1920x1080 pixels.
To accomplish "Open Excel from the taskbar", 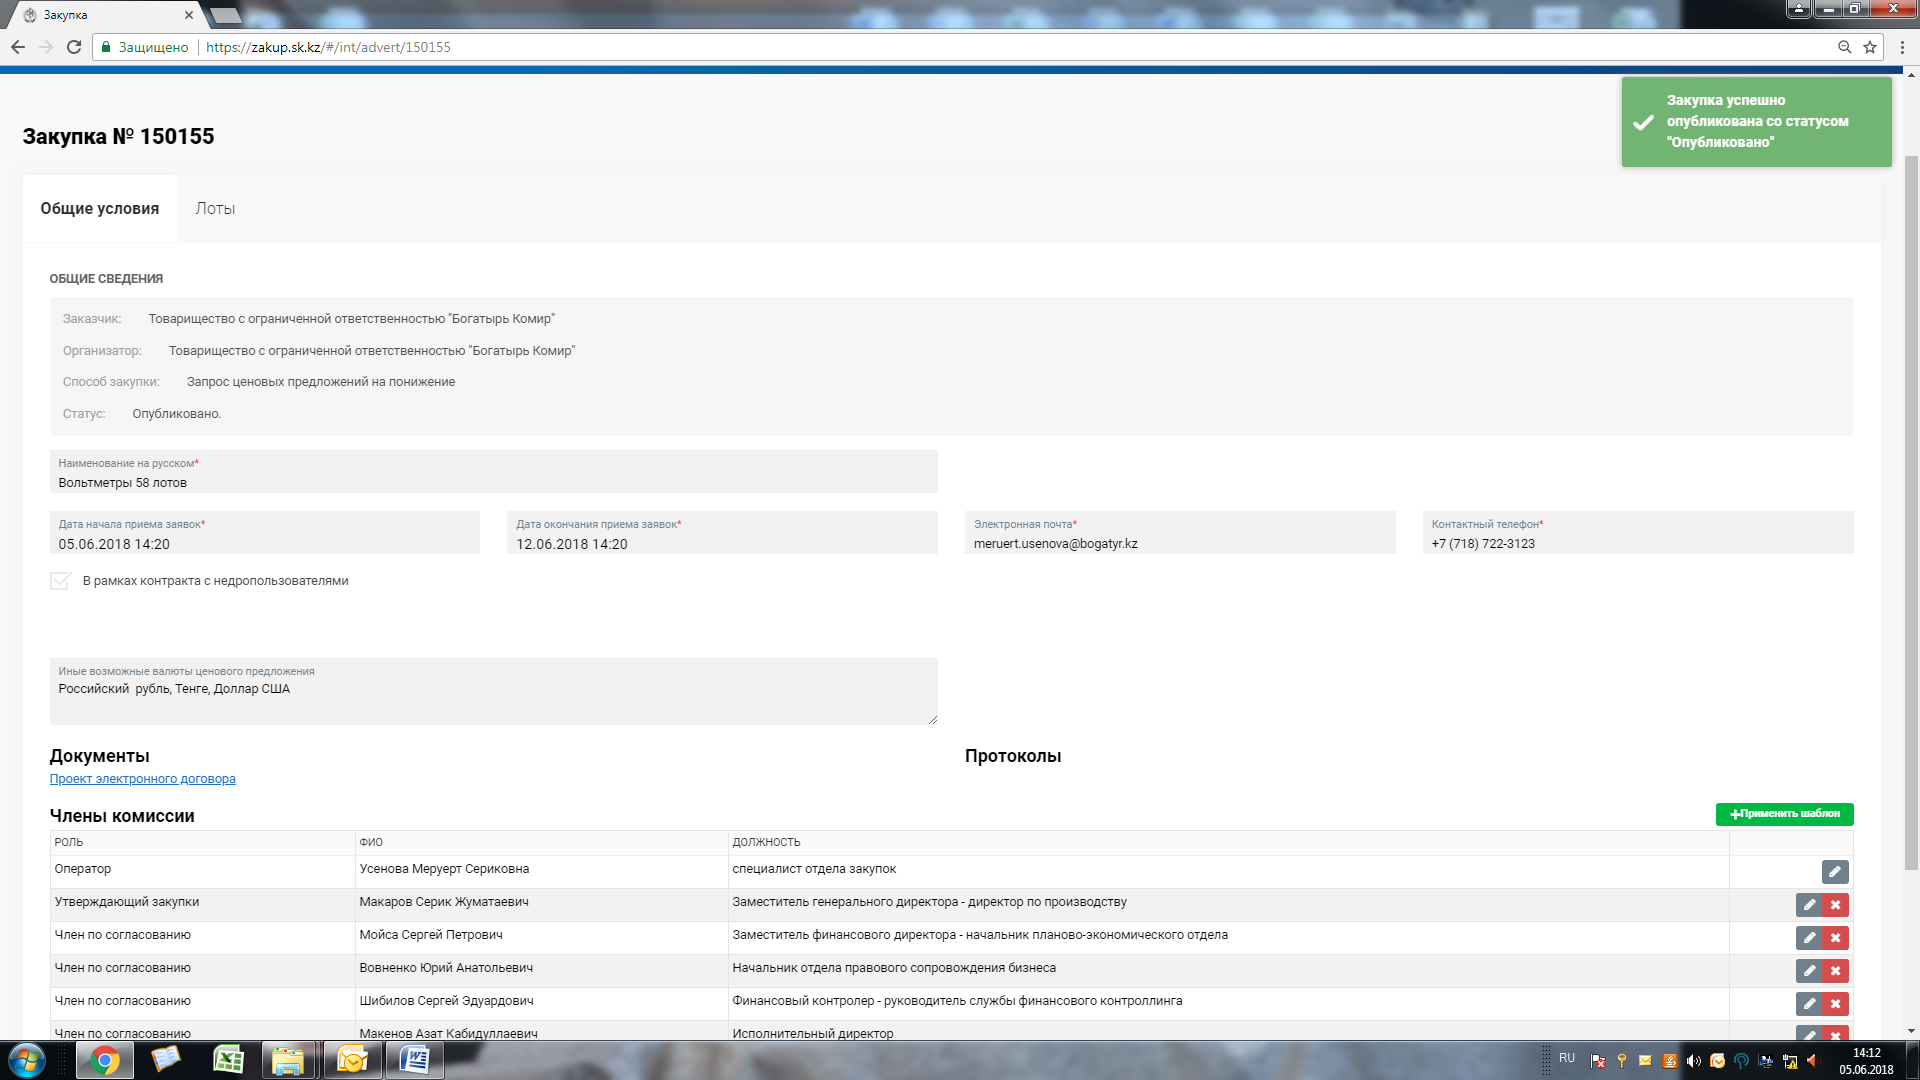I will (x=228, y=1060).
